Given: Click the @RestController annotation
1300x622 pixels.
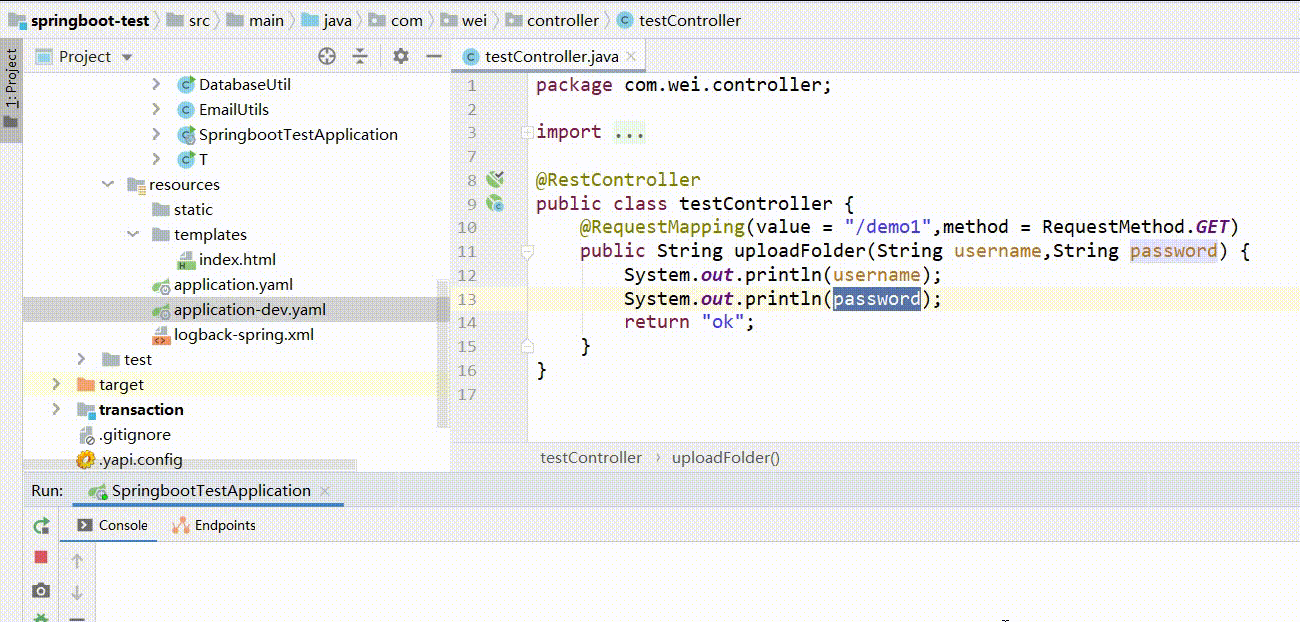Looking at the screenshot, I should click(x=618, y=179).
